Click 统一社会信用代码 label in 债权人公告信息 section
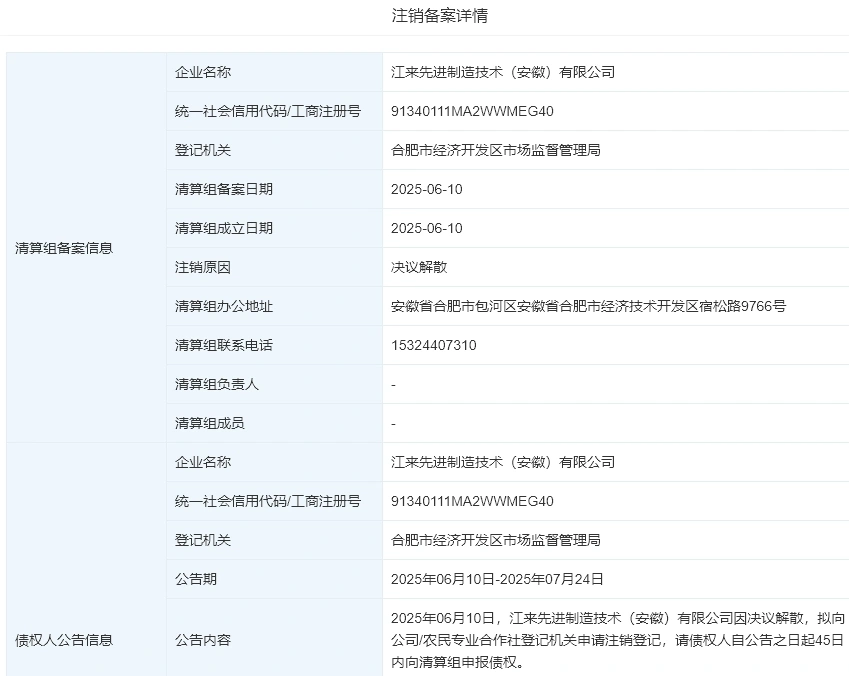 tap(267, 501)
